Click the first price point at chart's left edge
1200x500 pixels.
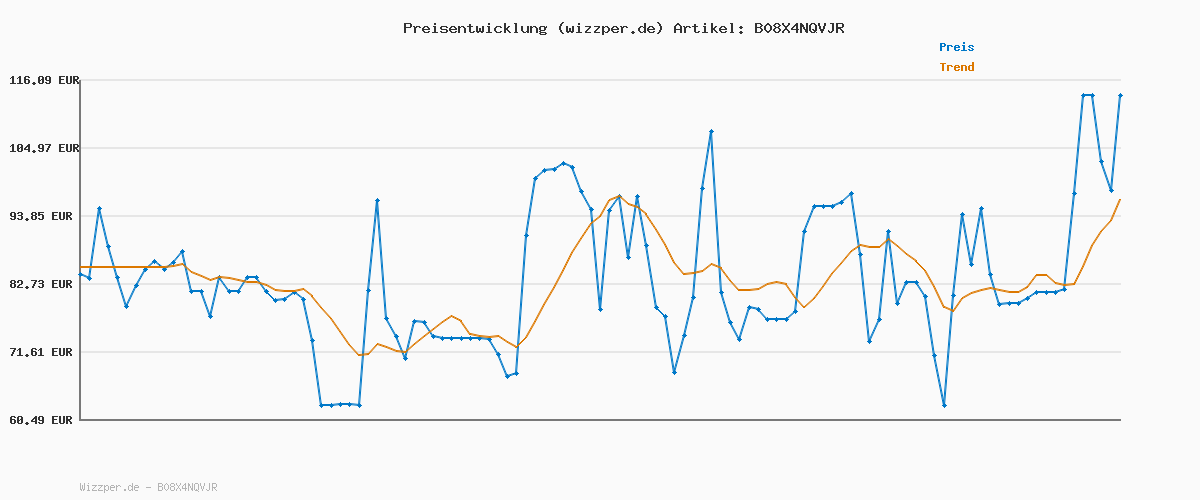(80, 274)
